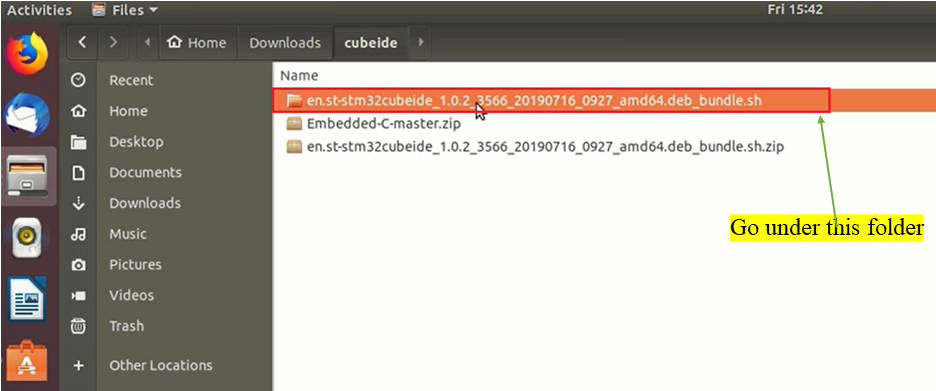Sort files by the Name column header
Screen dimensions: 936x391
[299, 76]
